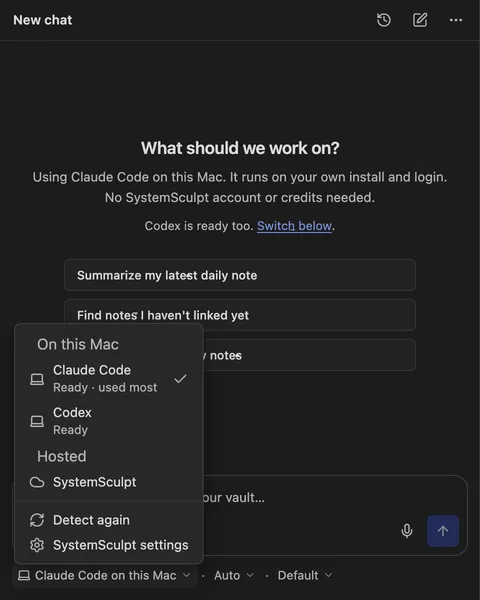This screenshot has height=600, width=480.
Task: Click cloud icon beside SystemSculpt entry
Action: point(37,482)
